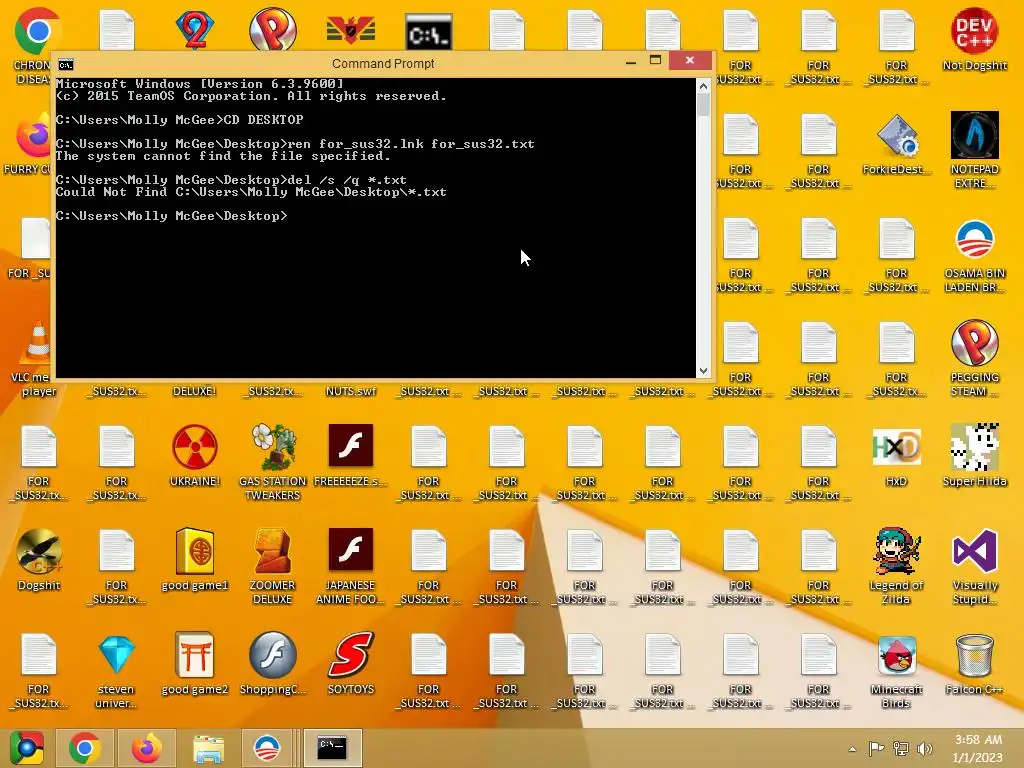Select the NUTS.swf file label

coord(351,391)
